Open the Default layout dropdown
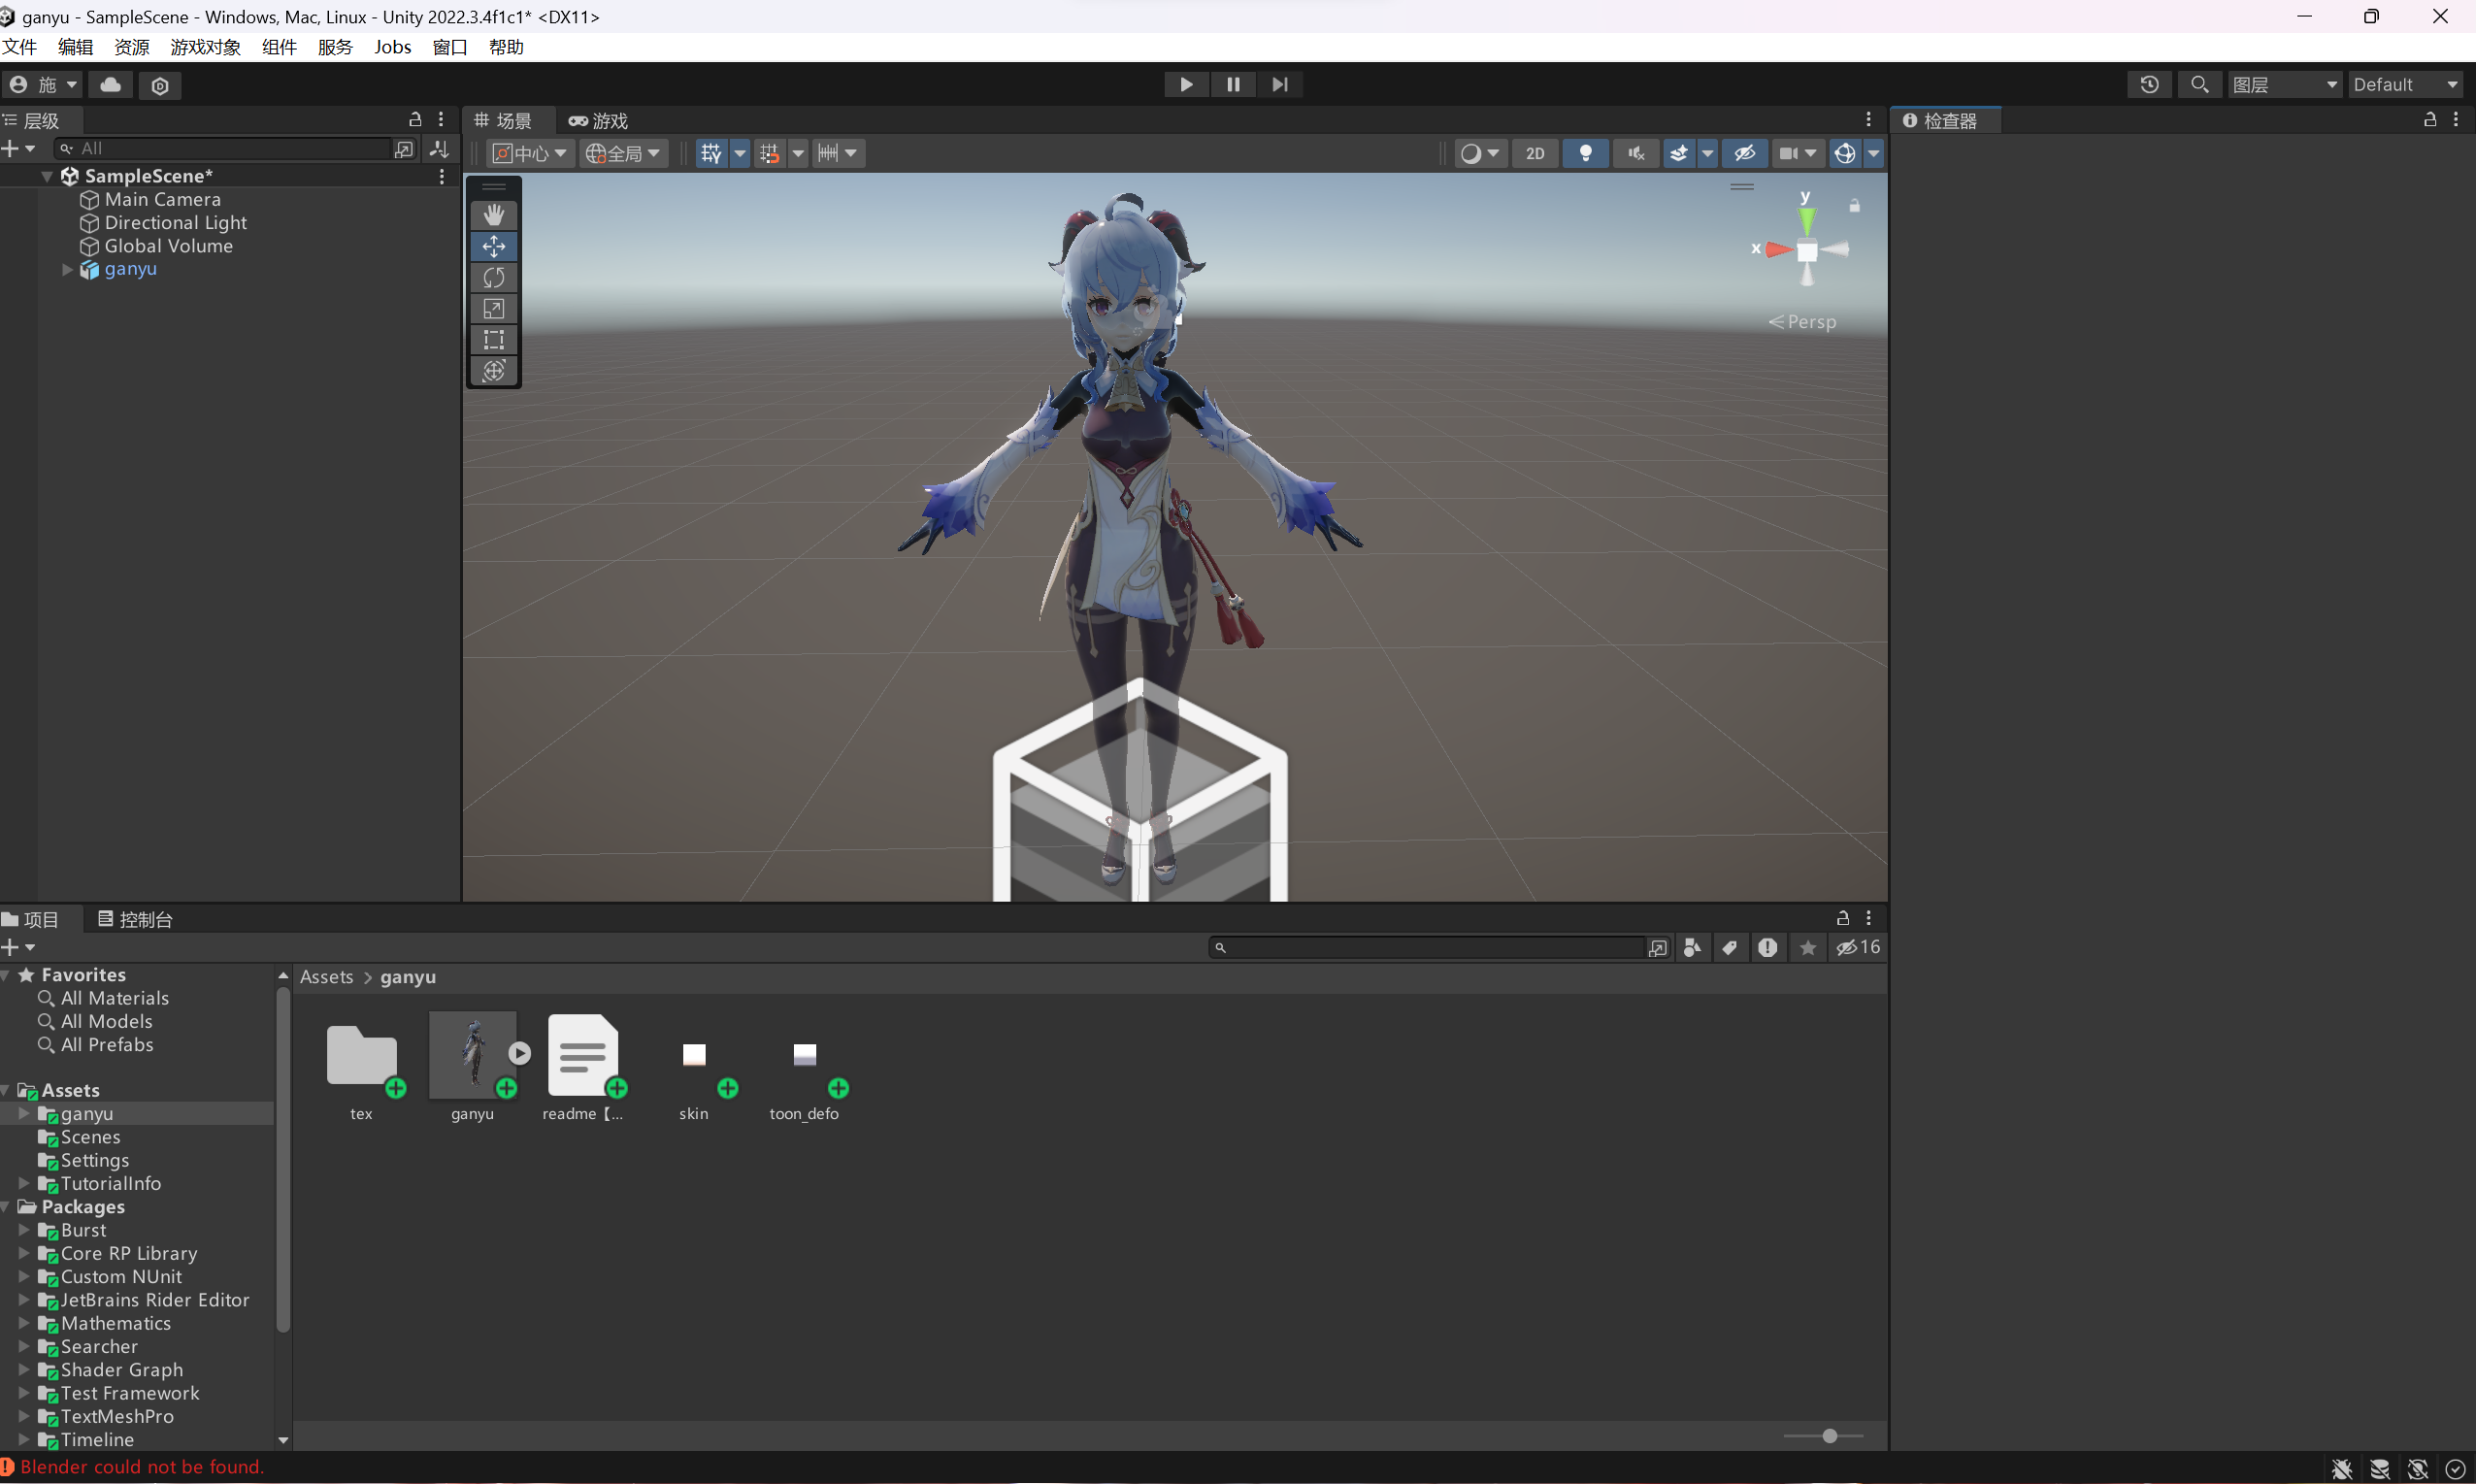The image size is (2476, 1484). (x=2405, y=85)
